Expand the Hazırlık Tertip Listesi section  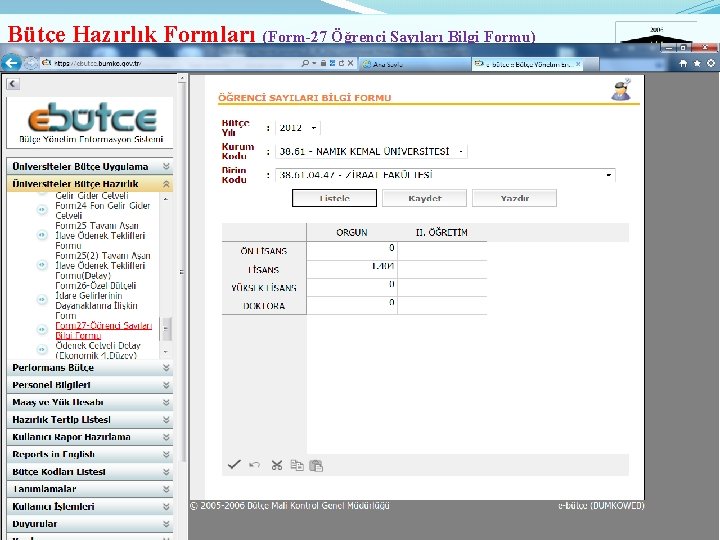pyautogui.click(x=90, y=420)
